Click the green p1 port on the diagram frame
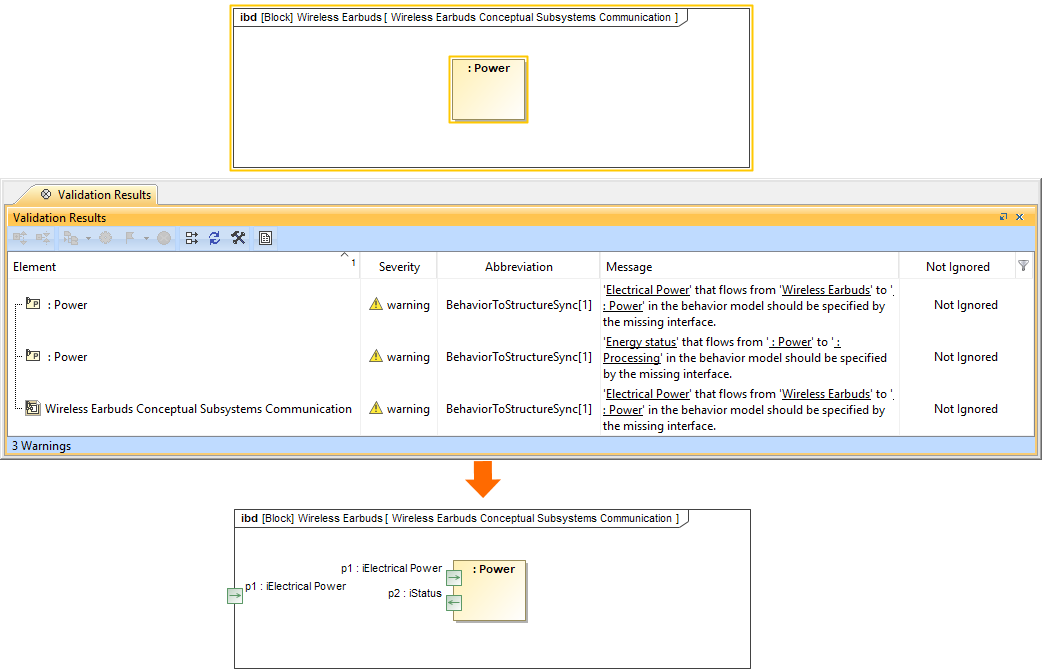The height and width of the screenshot is (669, 1042). [235, 596]
